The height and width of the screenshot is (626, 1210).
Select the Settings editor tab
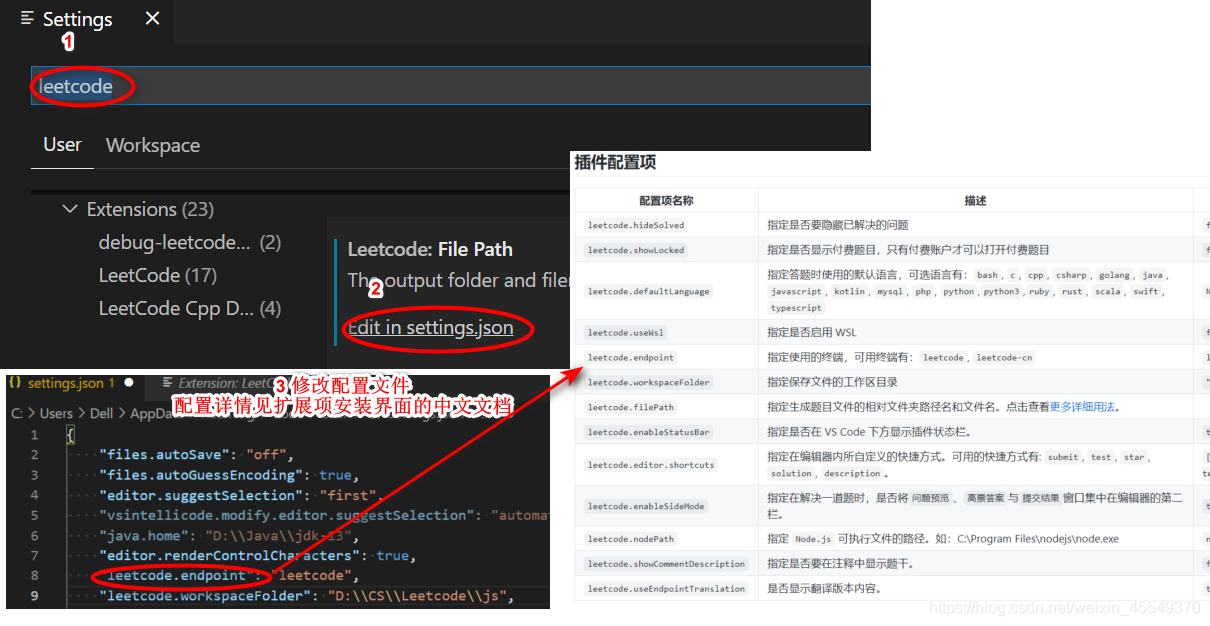[x=88, y=19]
